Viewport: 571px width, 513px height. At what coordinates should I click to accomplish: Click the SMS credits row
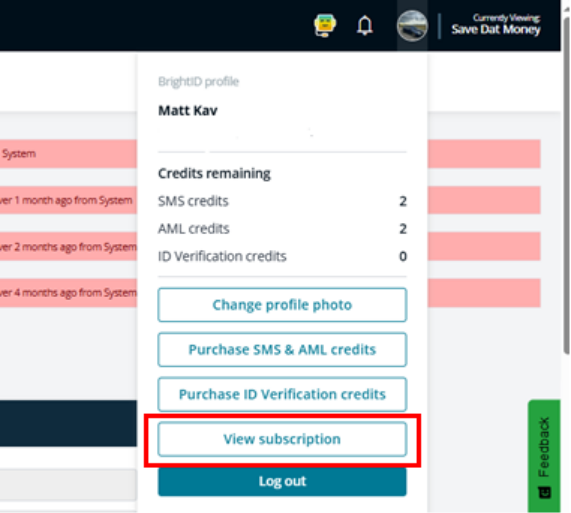point(282,201)
